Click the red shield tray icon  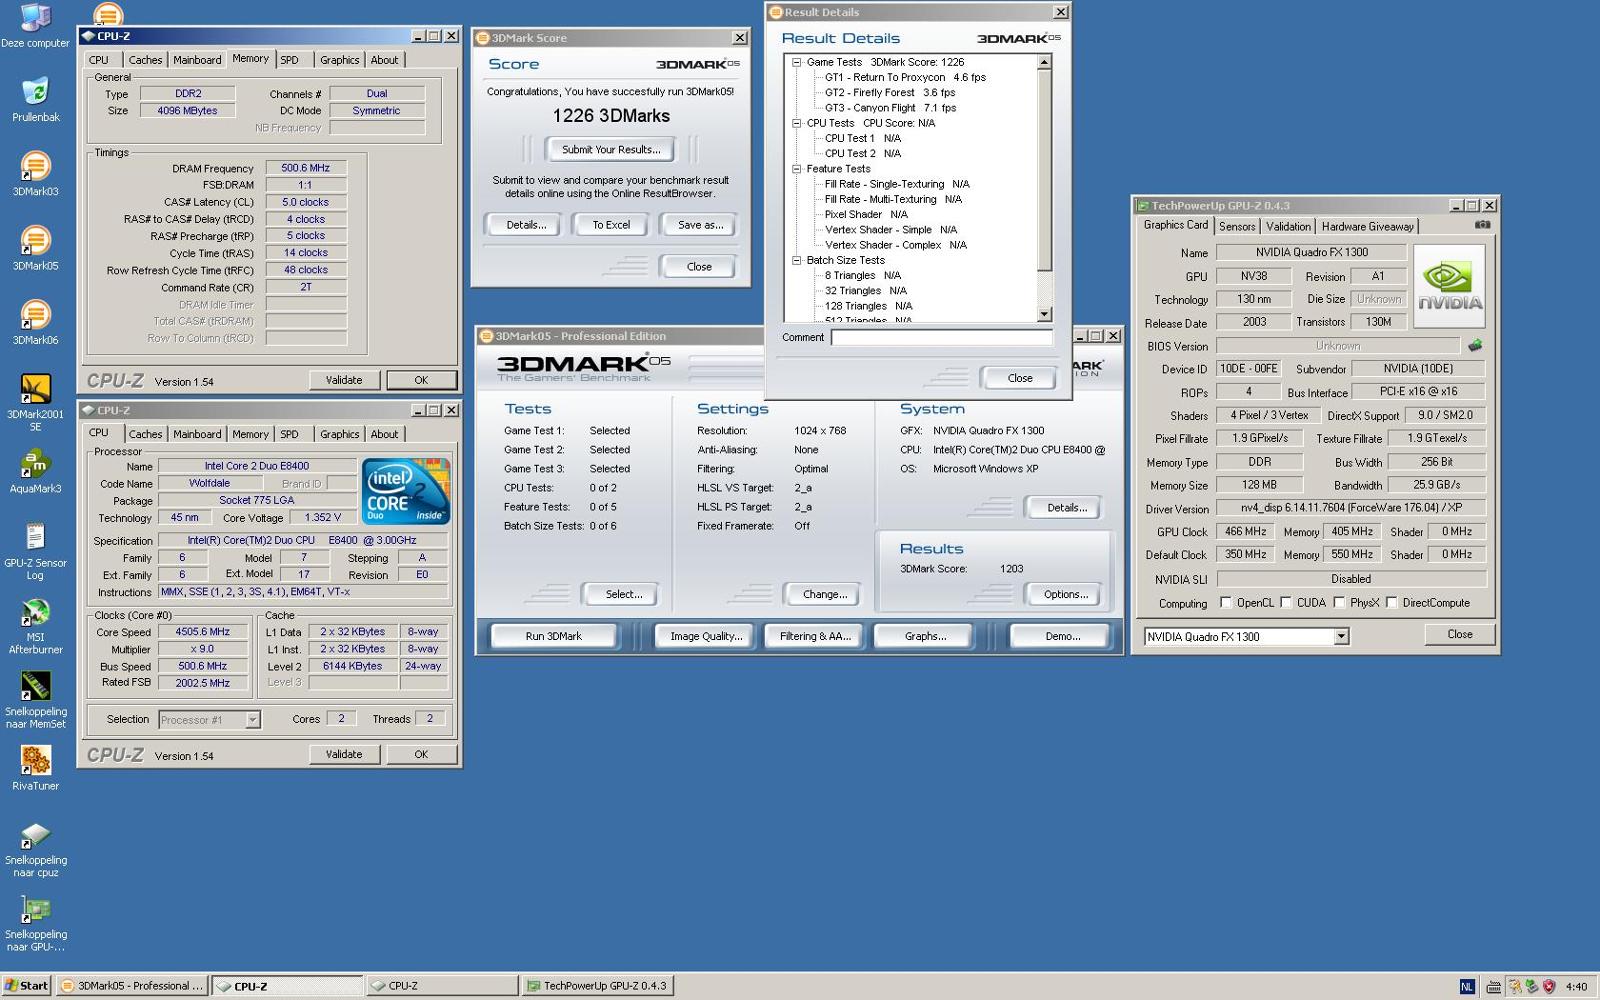1549,986
